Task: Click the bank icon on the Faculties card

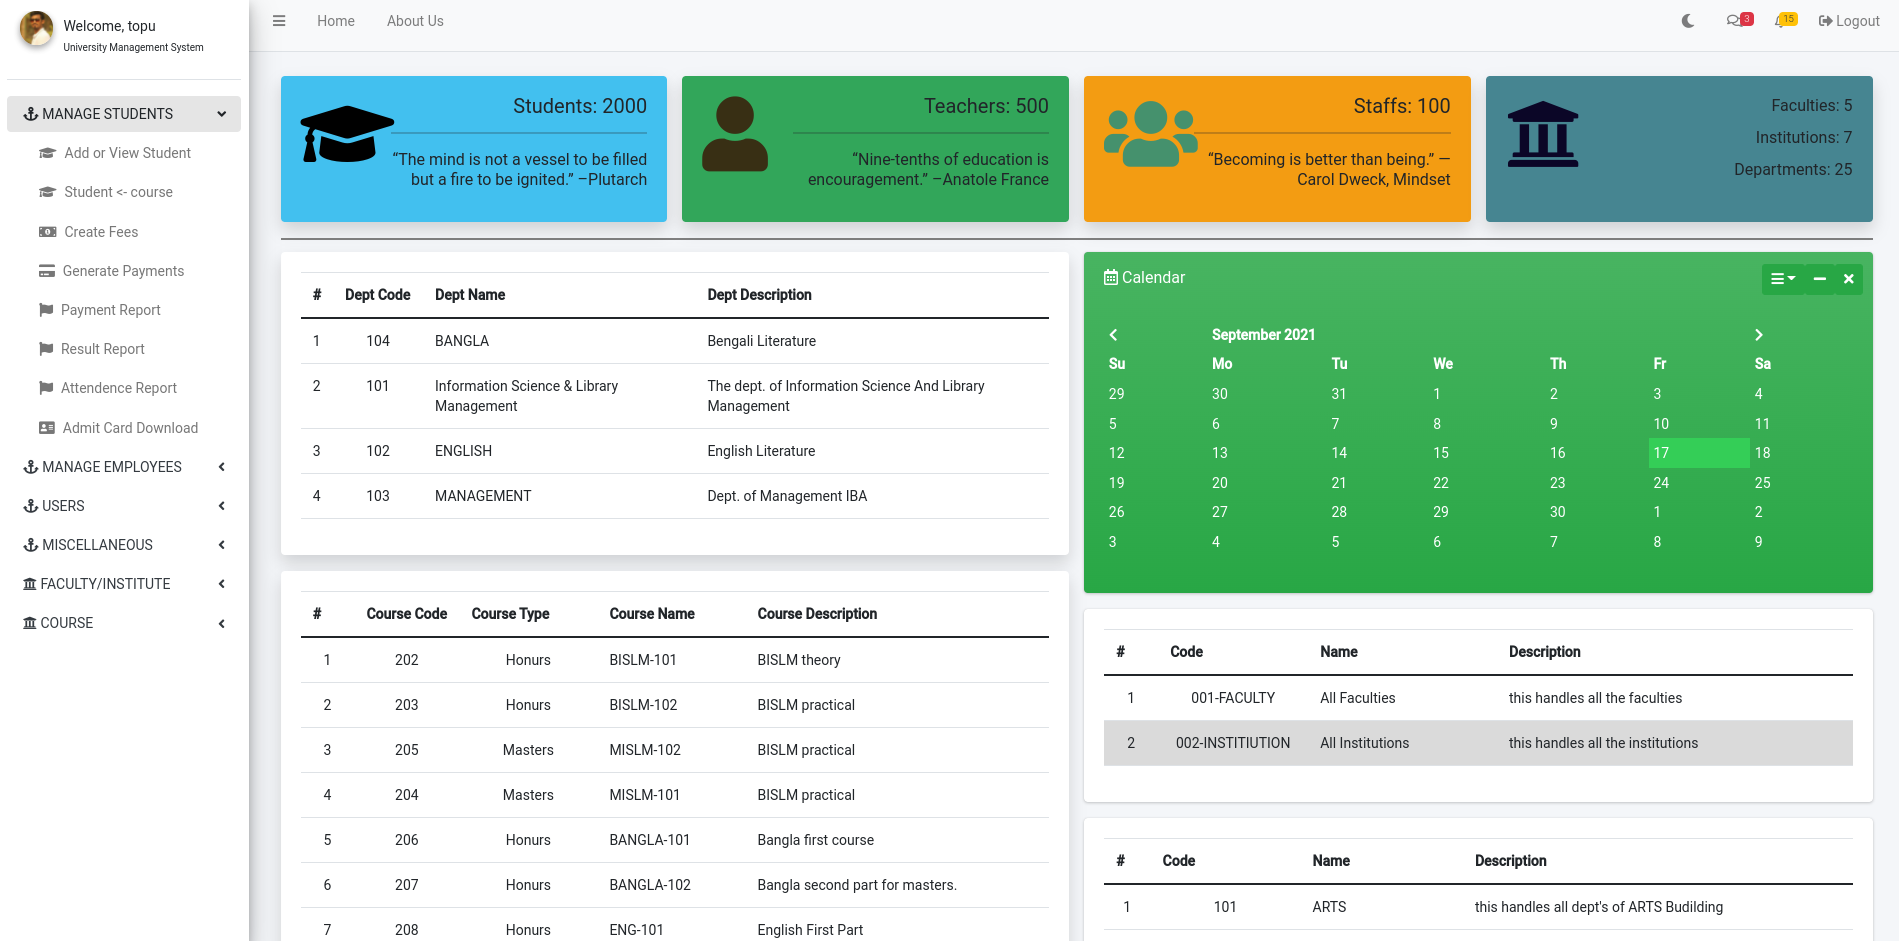Action: [x=1544, y=133]
